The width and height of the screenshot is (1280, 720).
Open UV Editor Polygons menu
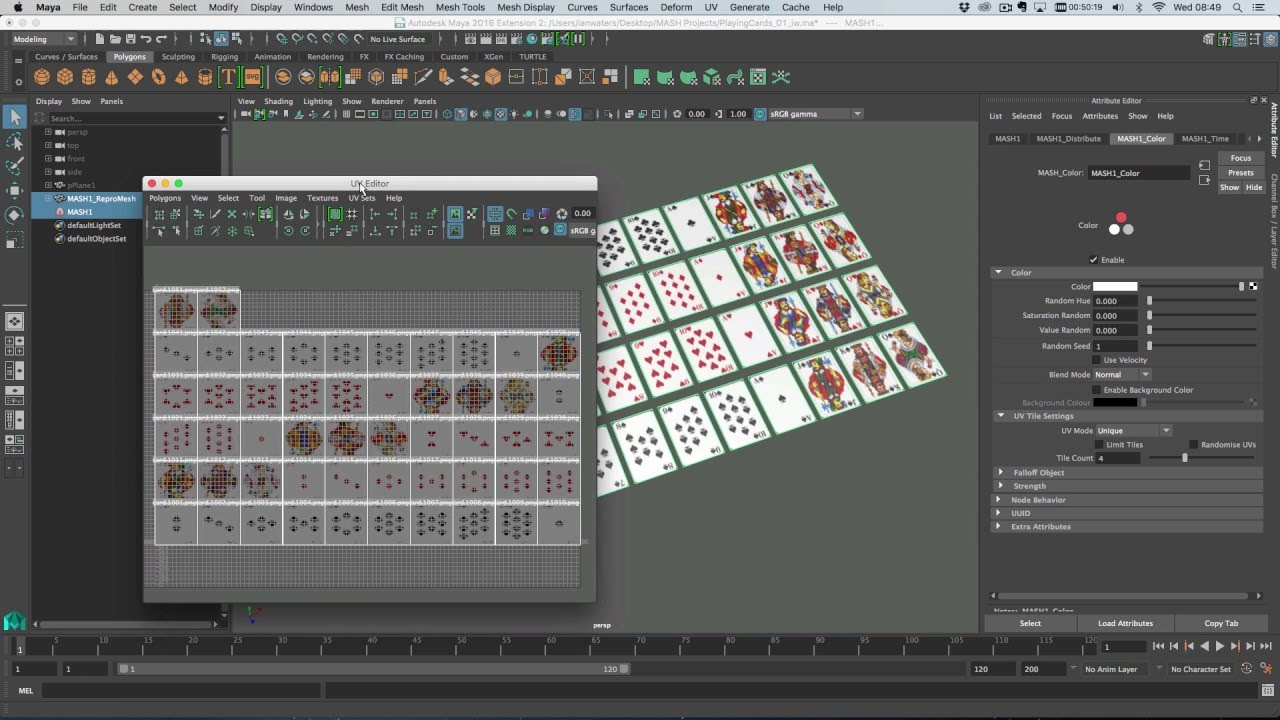click(165, 198)
